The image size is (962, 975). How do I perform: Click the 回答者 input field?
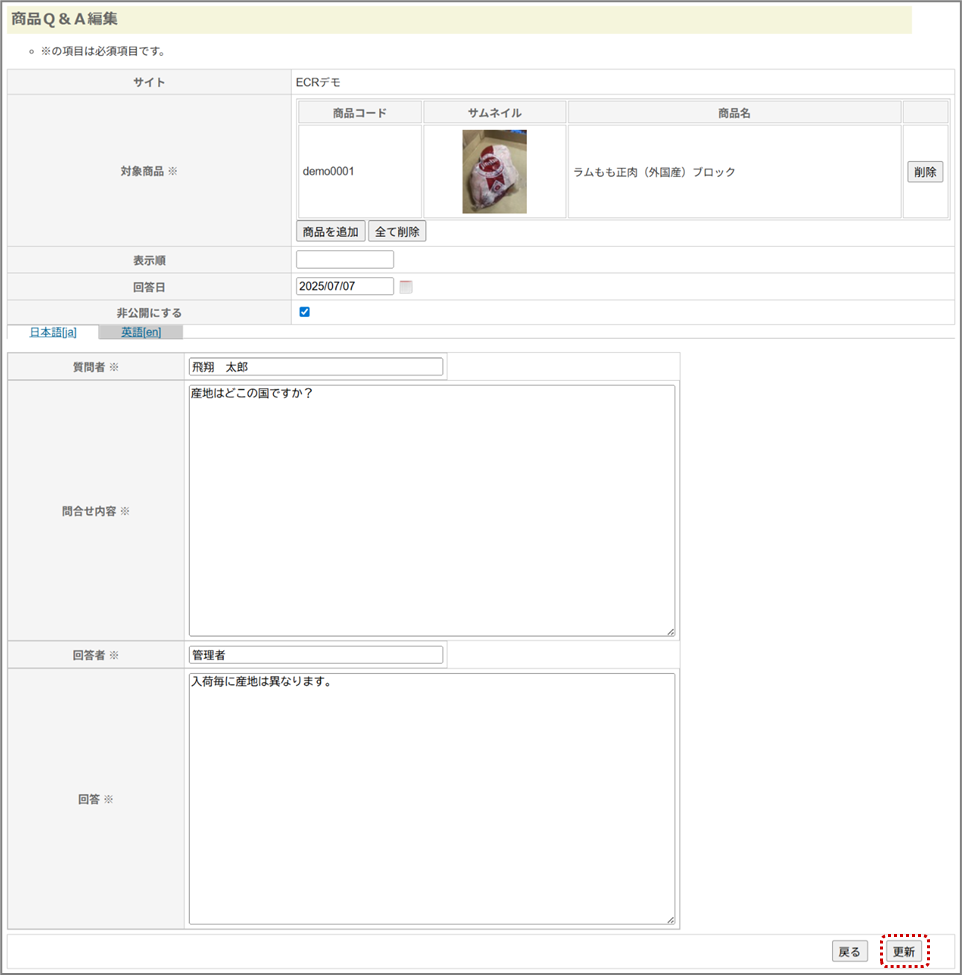click(x=315, y=655)
